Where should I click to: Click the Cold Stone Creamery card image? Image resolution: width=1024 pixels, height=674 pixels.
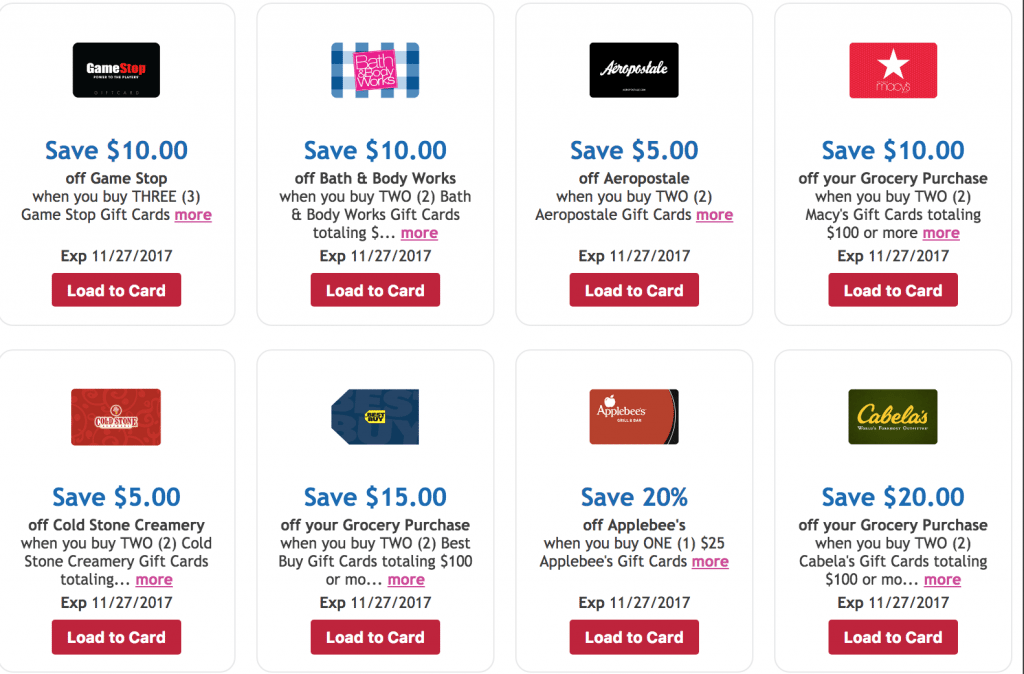[116, 417]
